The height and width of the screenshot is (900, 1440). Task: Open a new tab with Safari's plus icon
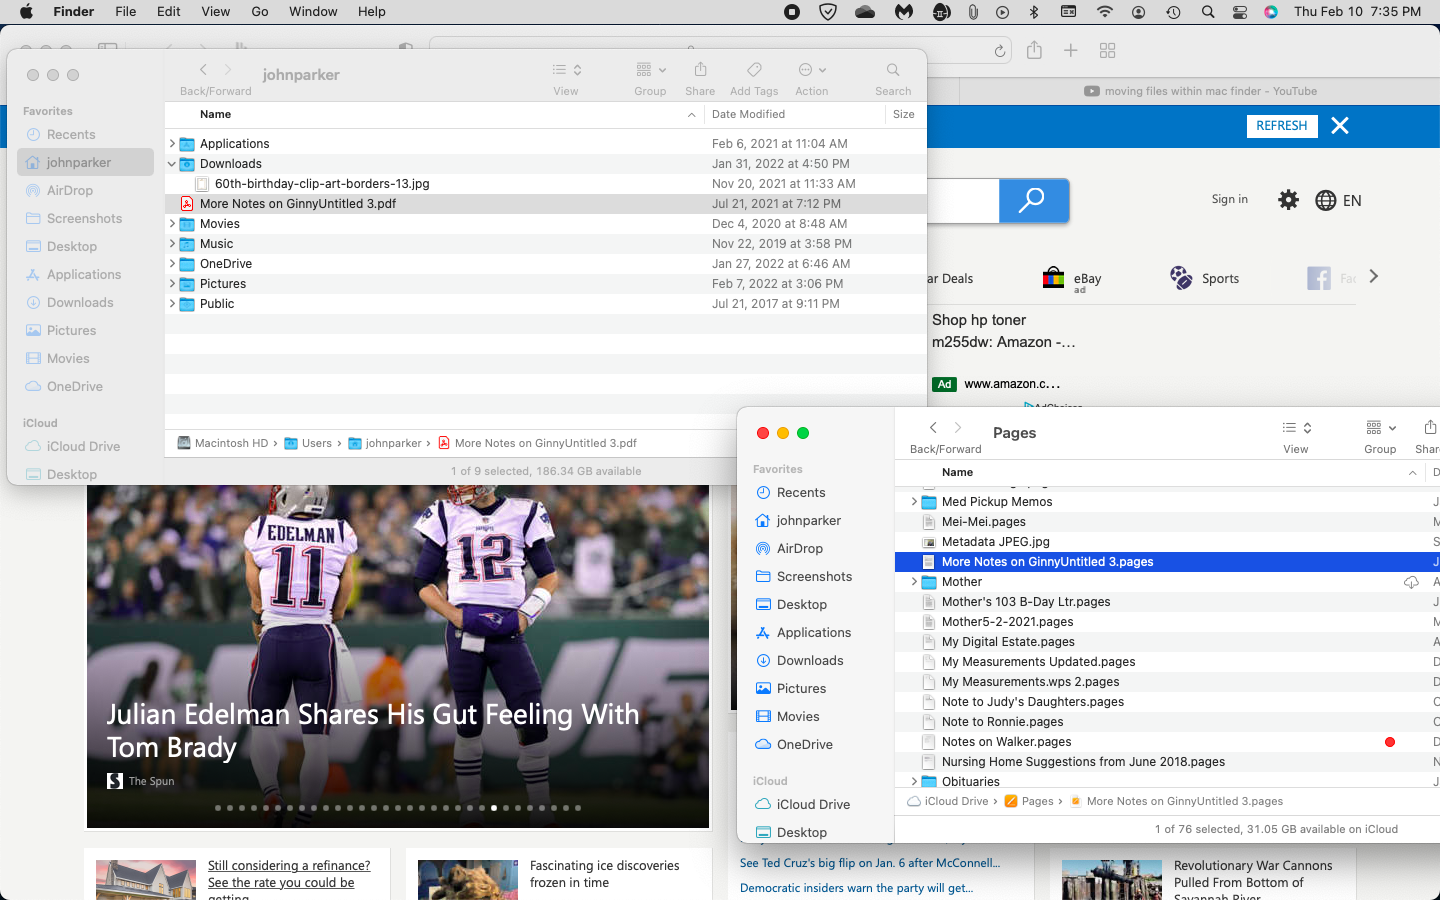click(1070, 50)
